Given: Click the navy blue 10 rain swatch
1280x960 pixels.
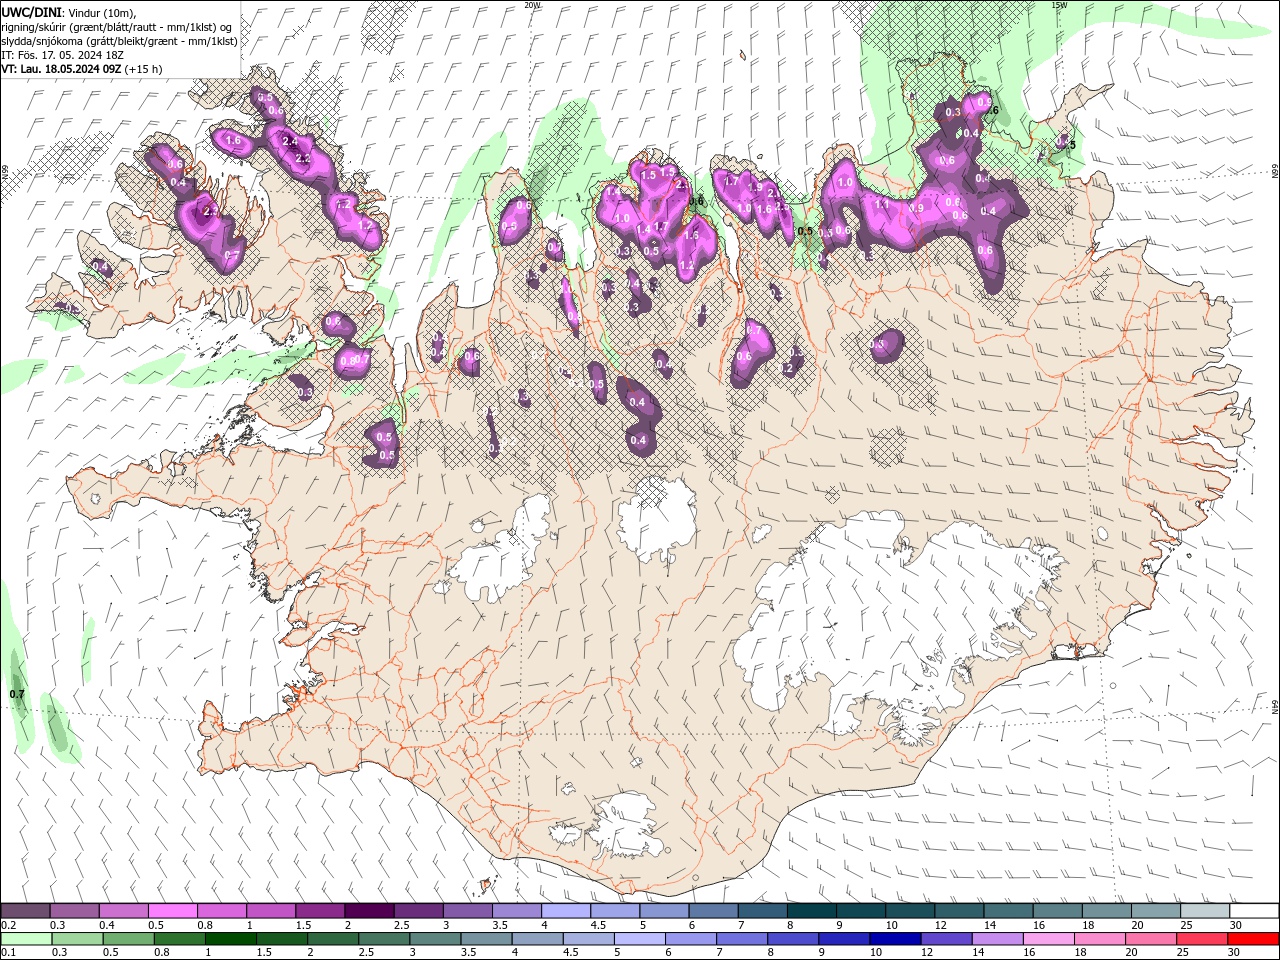Looking at the screenshot, I should tap(895, 939).
